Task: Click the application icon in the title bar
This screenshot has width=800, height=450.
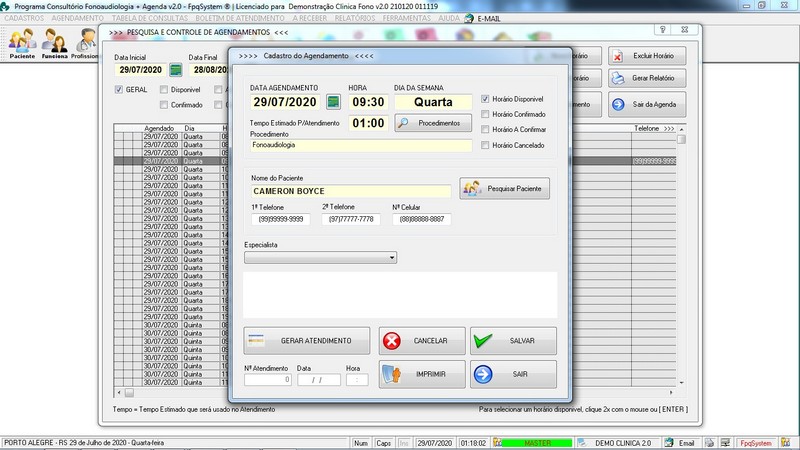Action: point(5,7)
